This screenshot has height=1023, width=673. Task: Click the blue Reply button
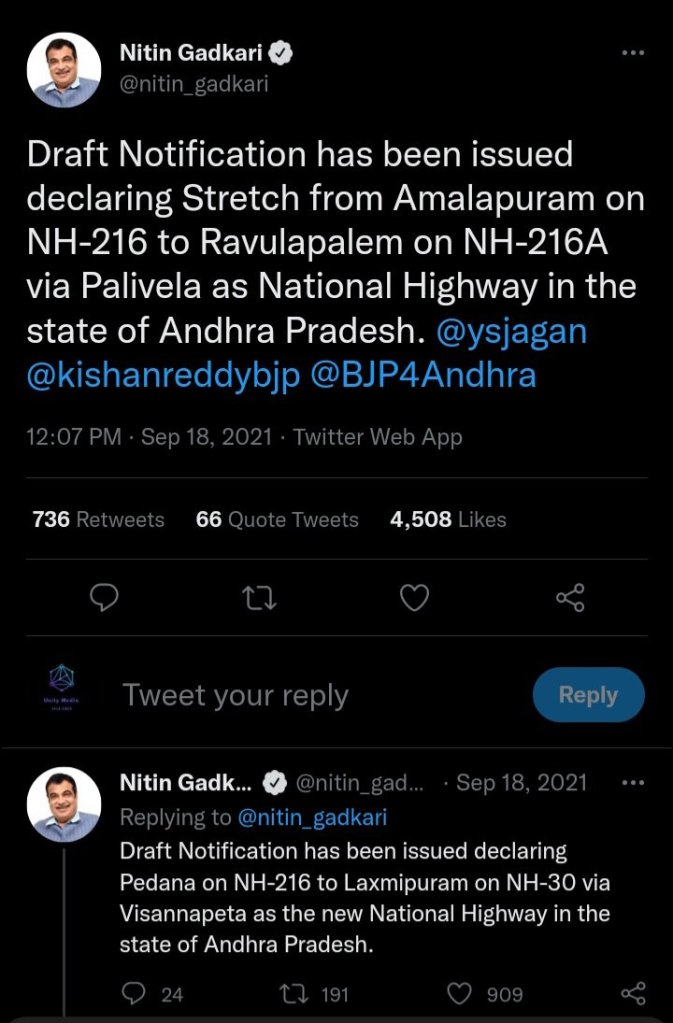pyautogui.click(x=588, y=695)
